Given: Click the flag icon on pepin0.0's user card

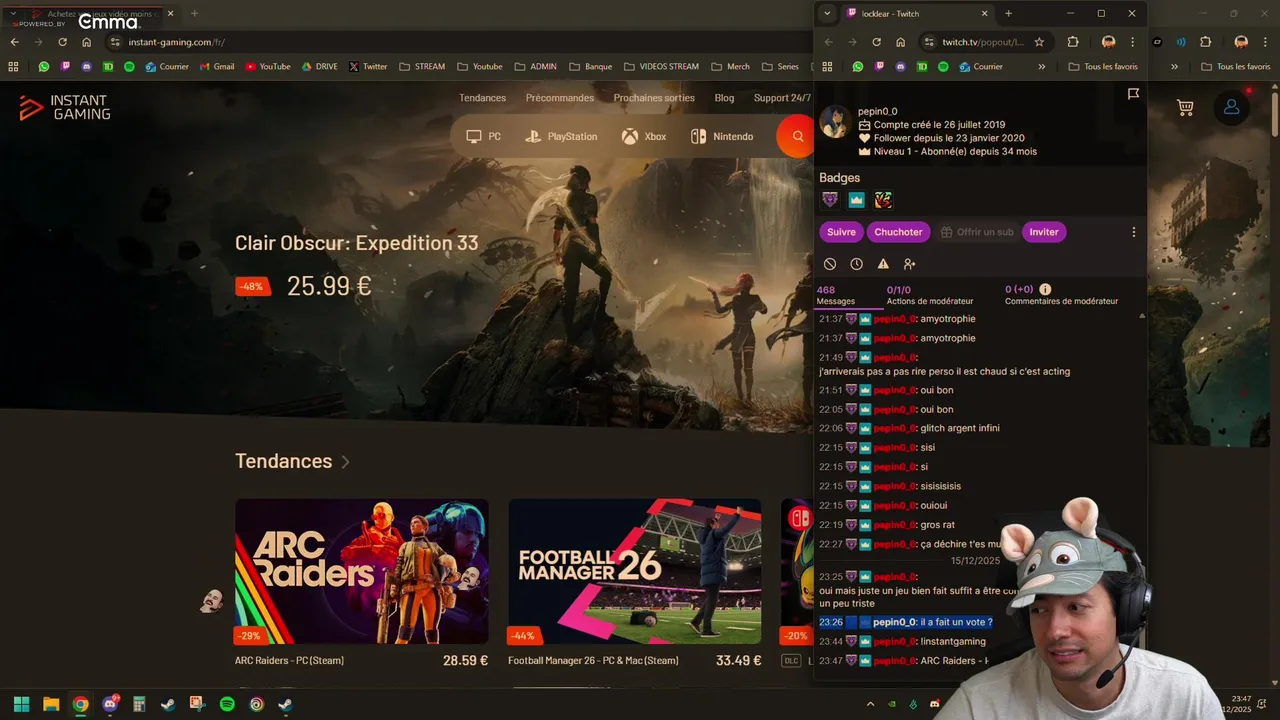Looking at the screenshot, I should (1133, 94).
